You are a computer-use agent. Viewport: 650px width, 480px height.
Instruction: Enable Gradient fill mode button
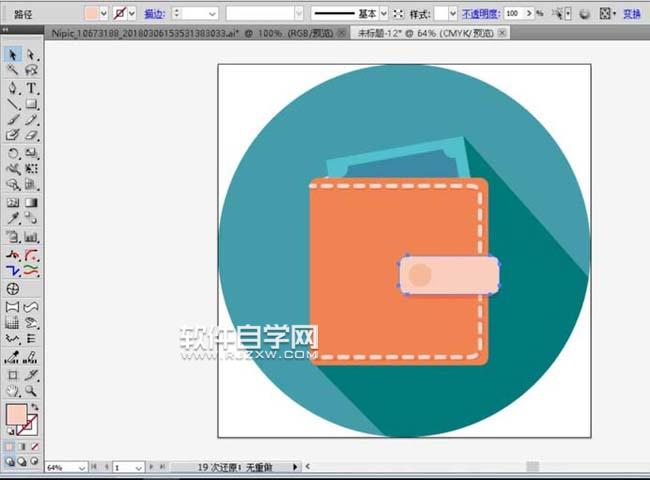[22, 447]
